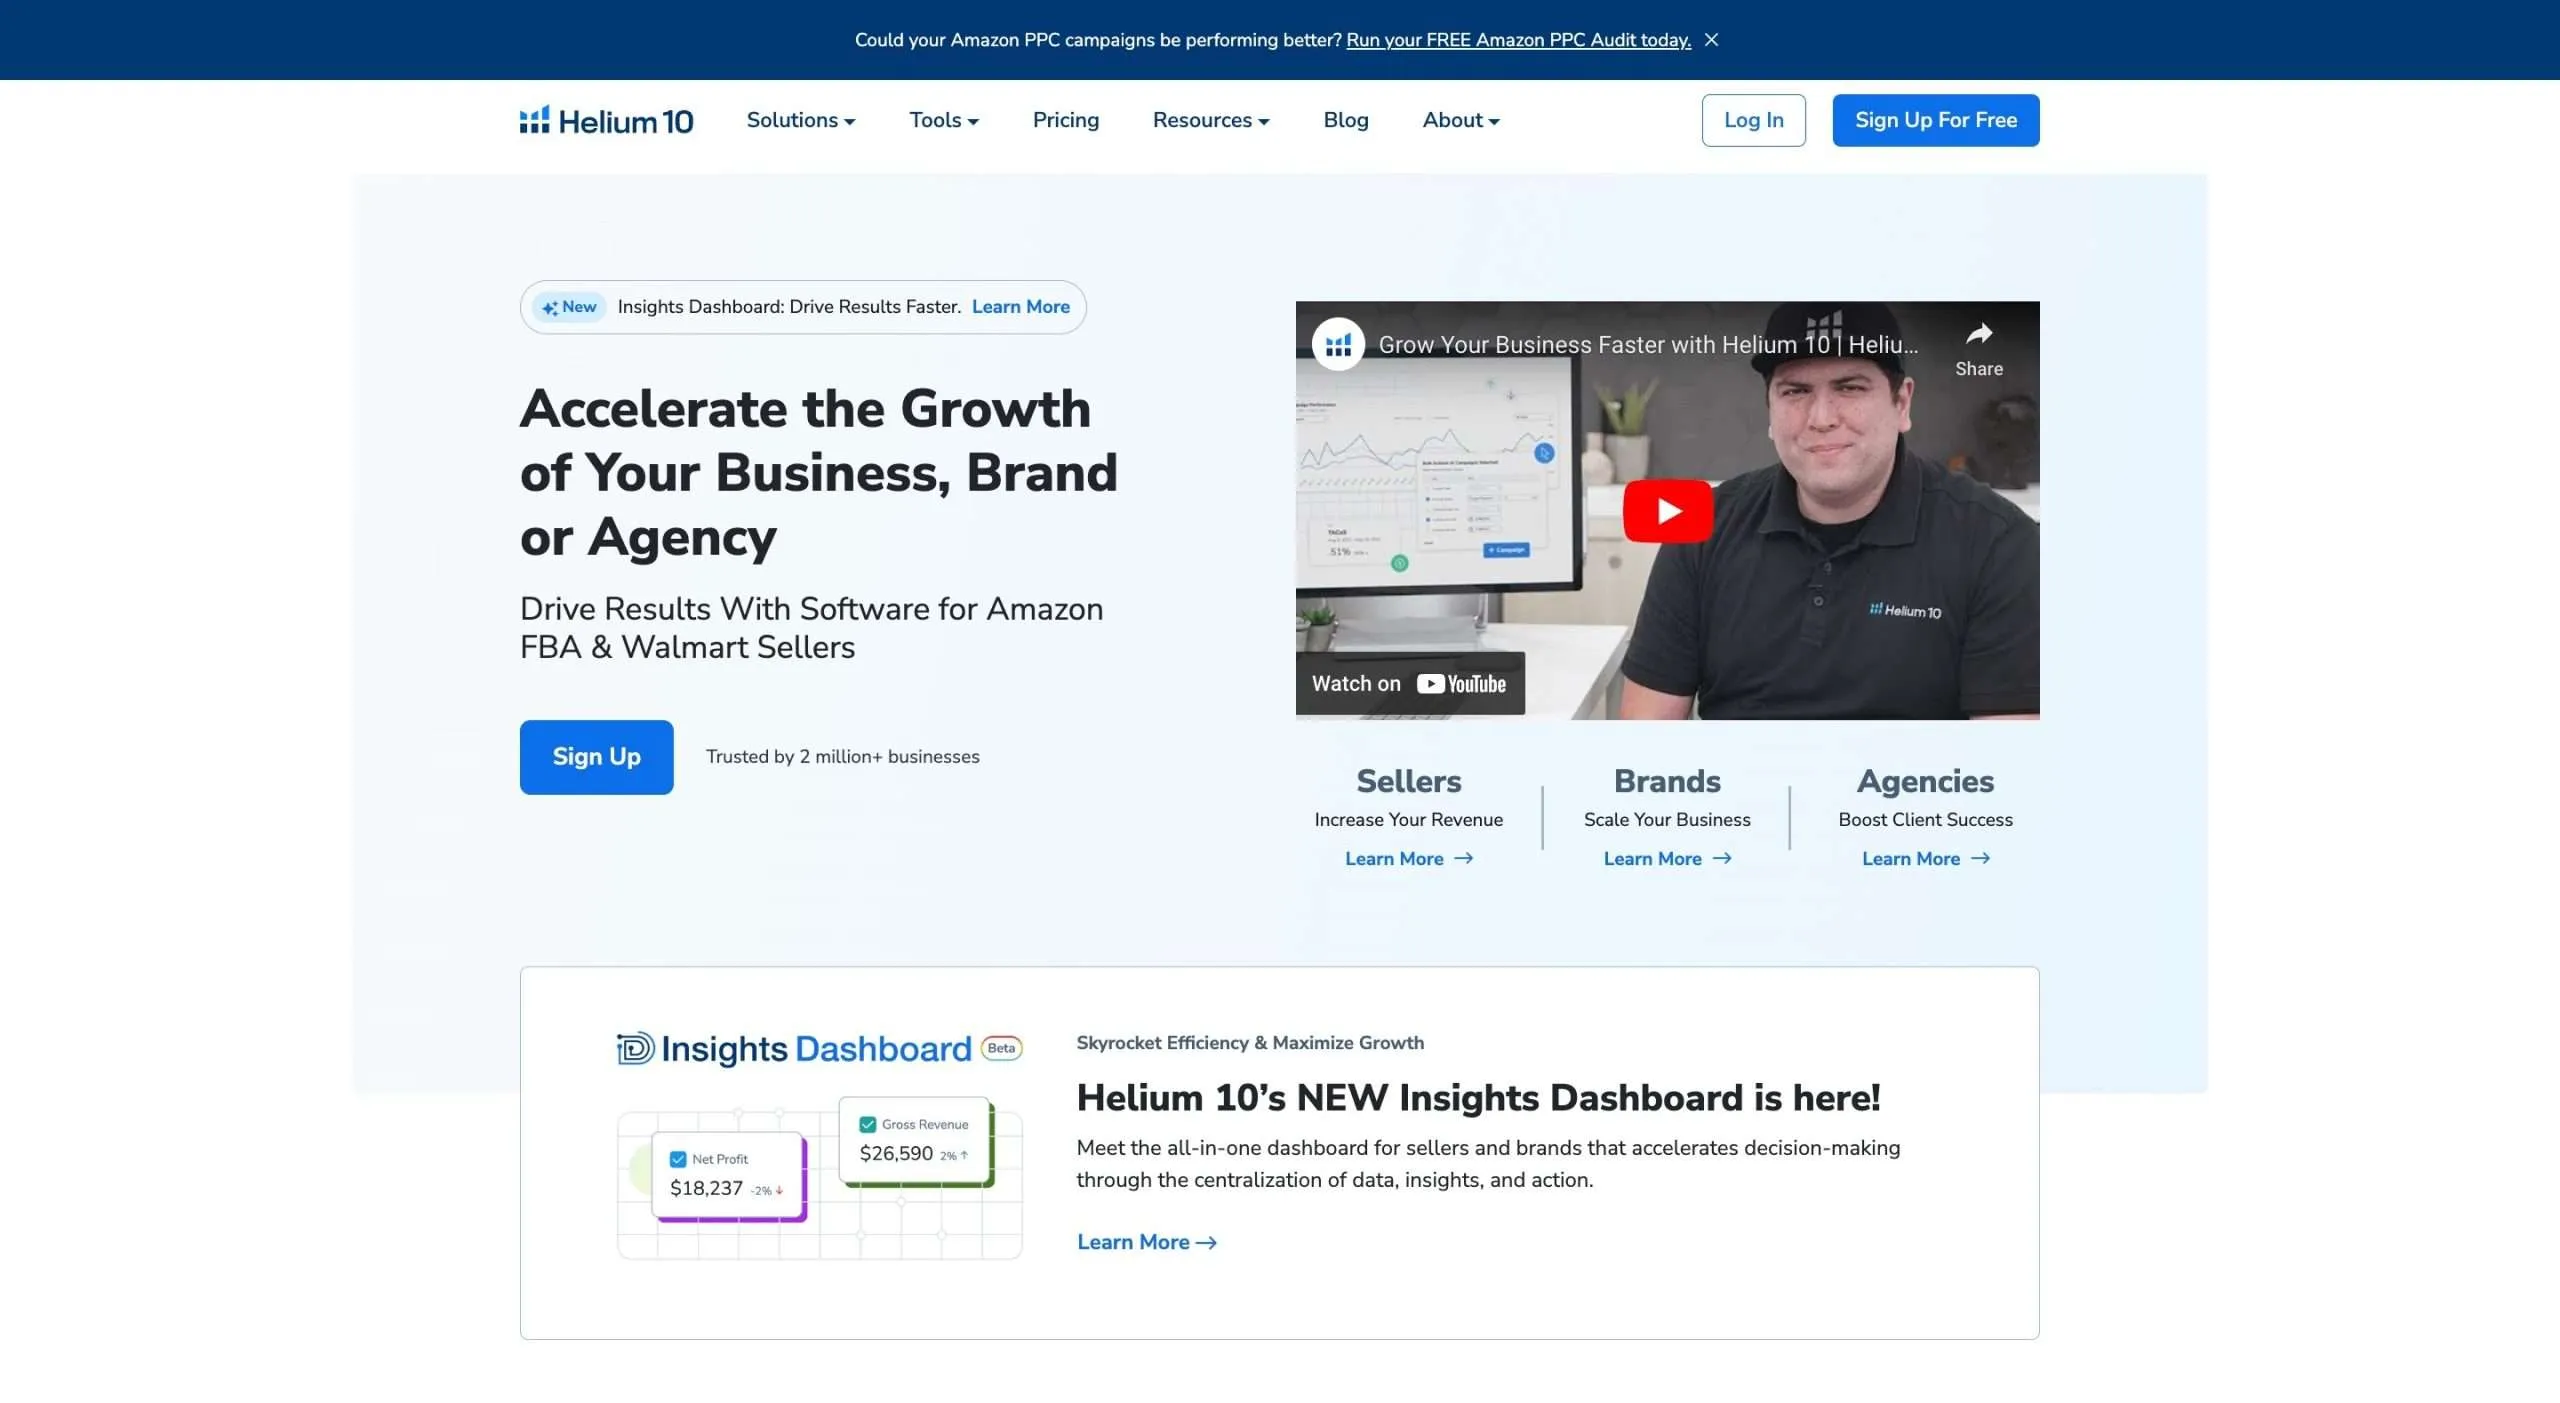Expand the About menu
The height and width of the screenshot is (1403, 2560).
pos(1460,120)
